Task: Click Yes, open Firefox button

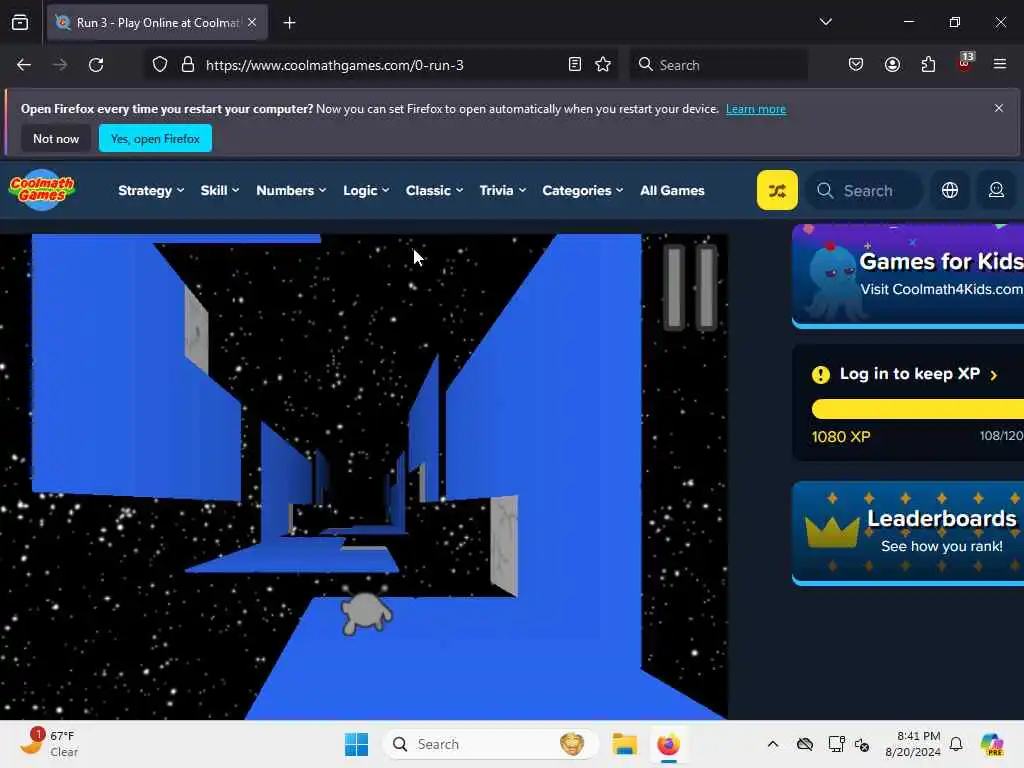Action: 155,138
